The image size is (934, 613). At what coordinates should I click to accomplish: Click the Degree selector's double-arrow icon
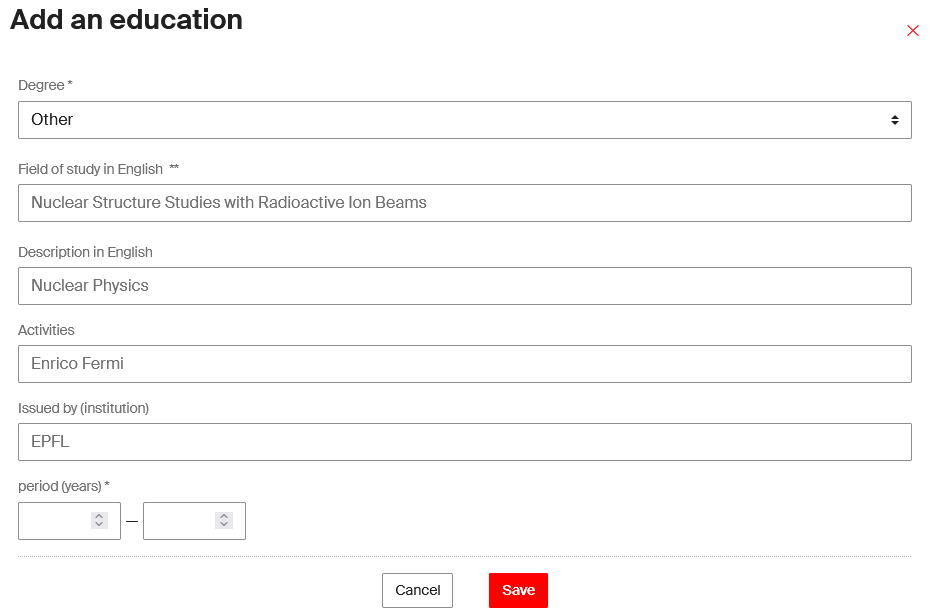(x=897, y=119)
